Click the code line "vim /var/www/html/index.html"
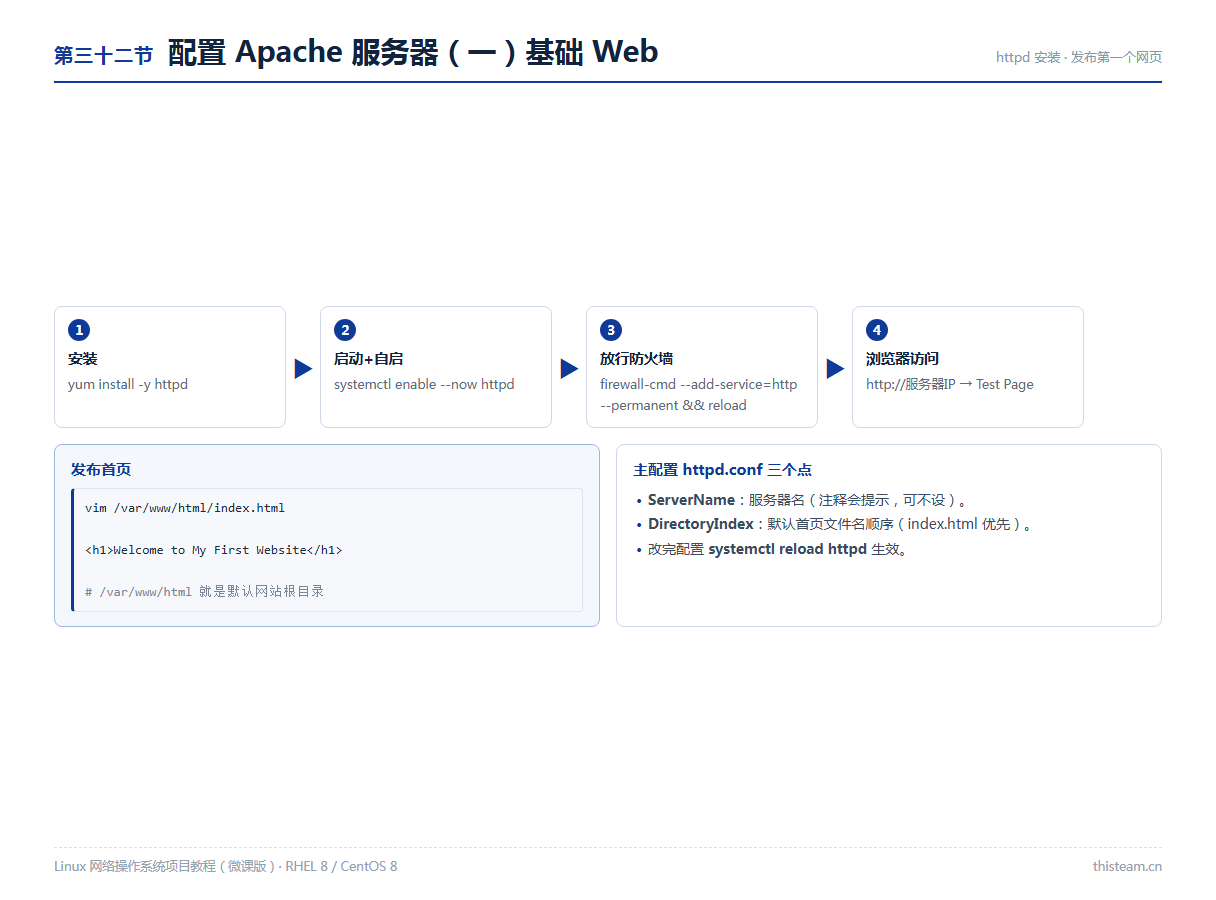This screenshot has width=1216, height=900. point(185,508)
